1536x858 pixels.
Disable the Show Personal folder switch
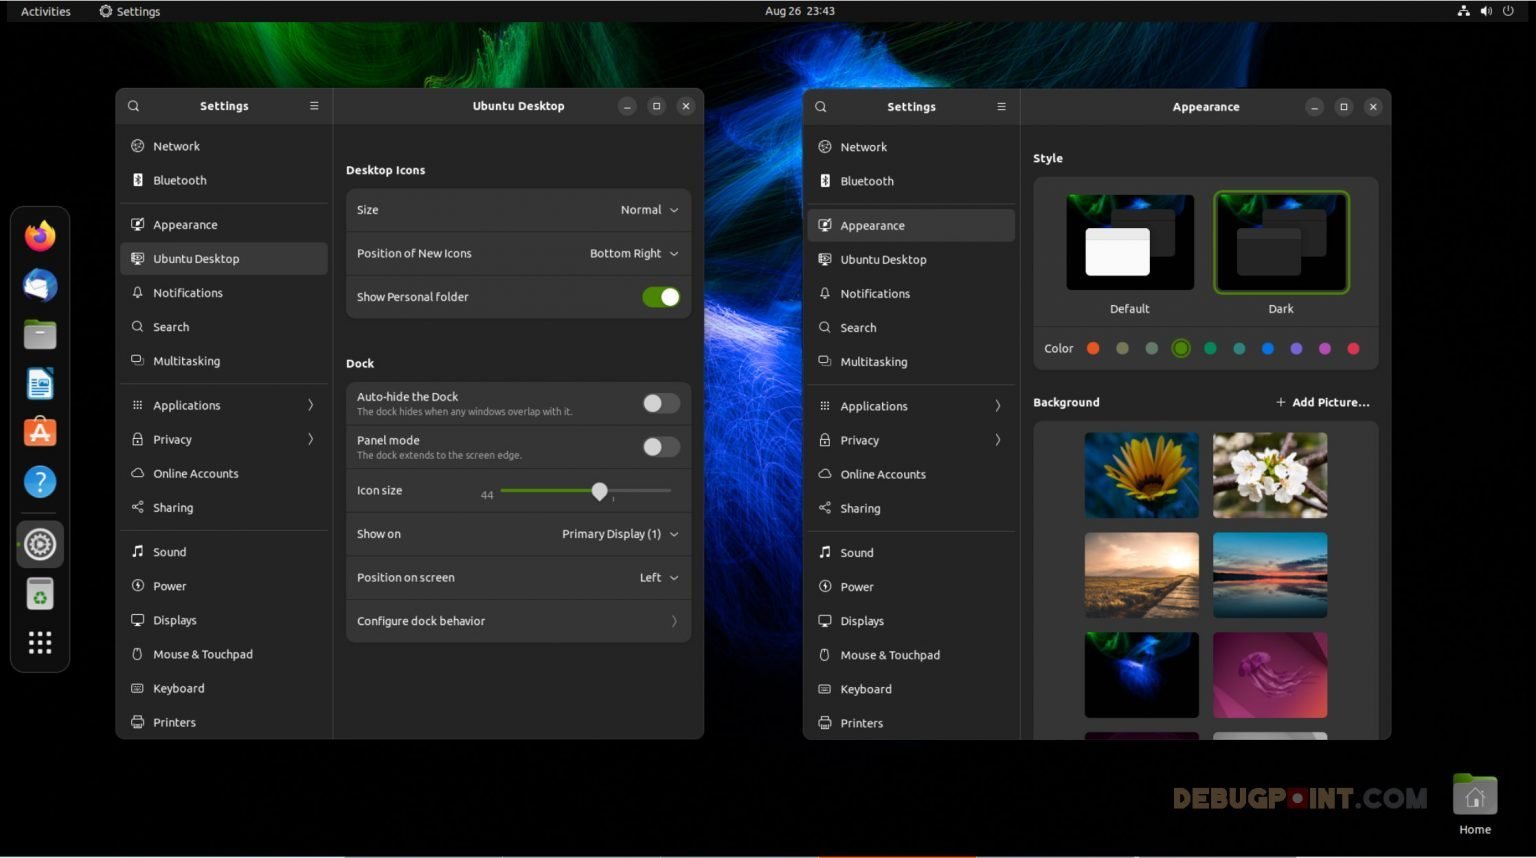[x=661, y=297]
